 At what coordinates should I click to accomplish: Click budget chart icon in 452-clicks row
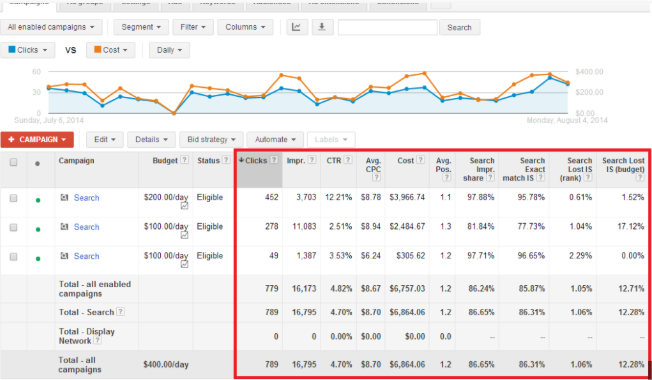(184, 206)
